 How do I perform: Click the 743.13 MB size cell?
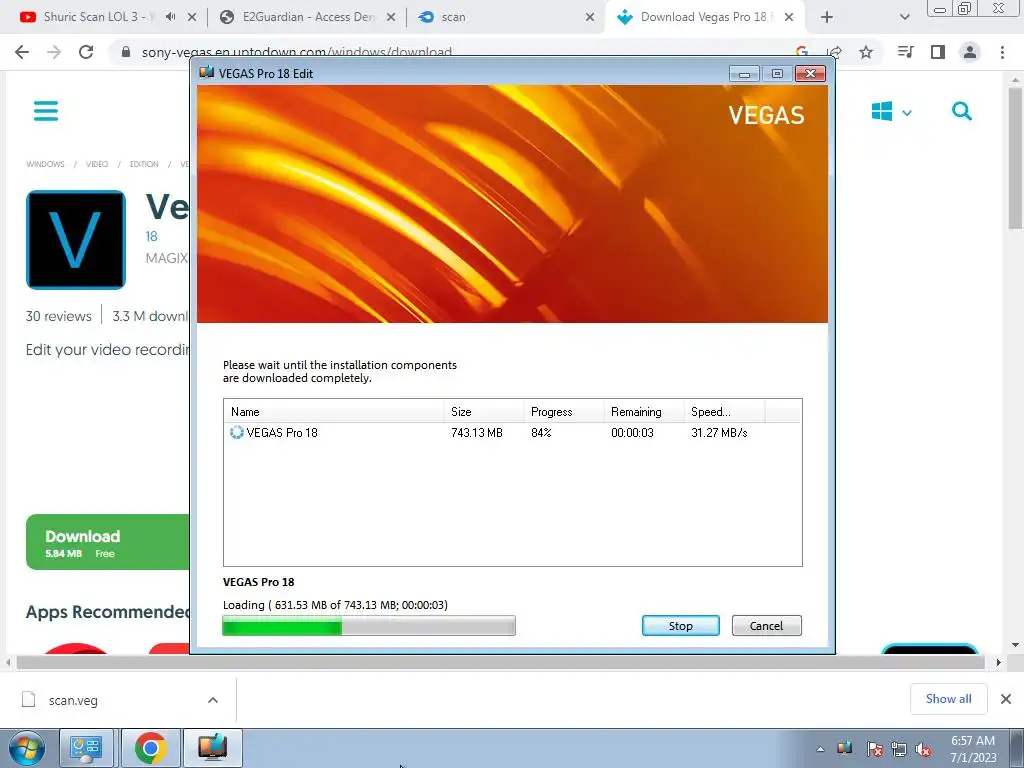[477, 432]
